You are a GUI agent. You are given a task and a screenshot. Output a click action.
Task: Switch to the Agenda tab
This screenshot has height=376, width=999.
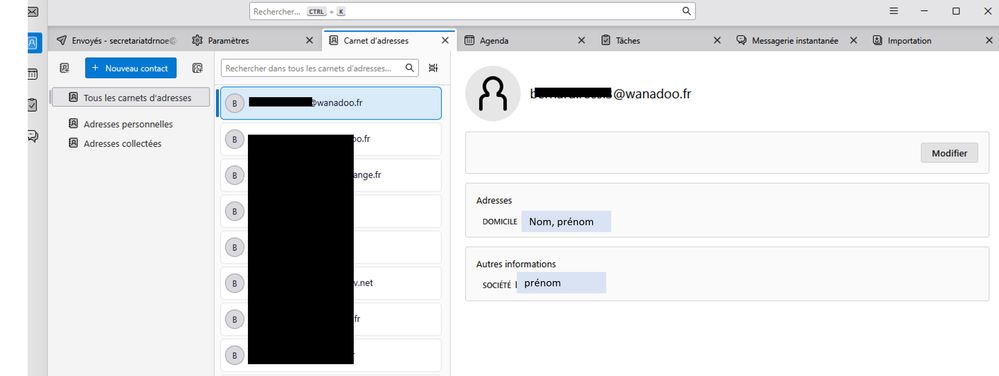pos(524,40)
